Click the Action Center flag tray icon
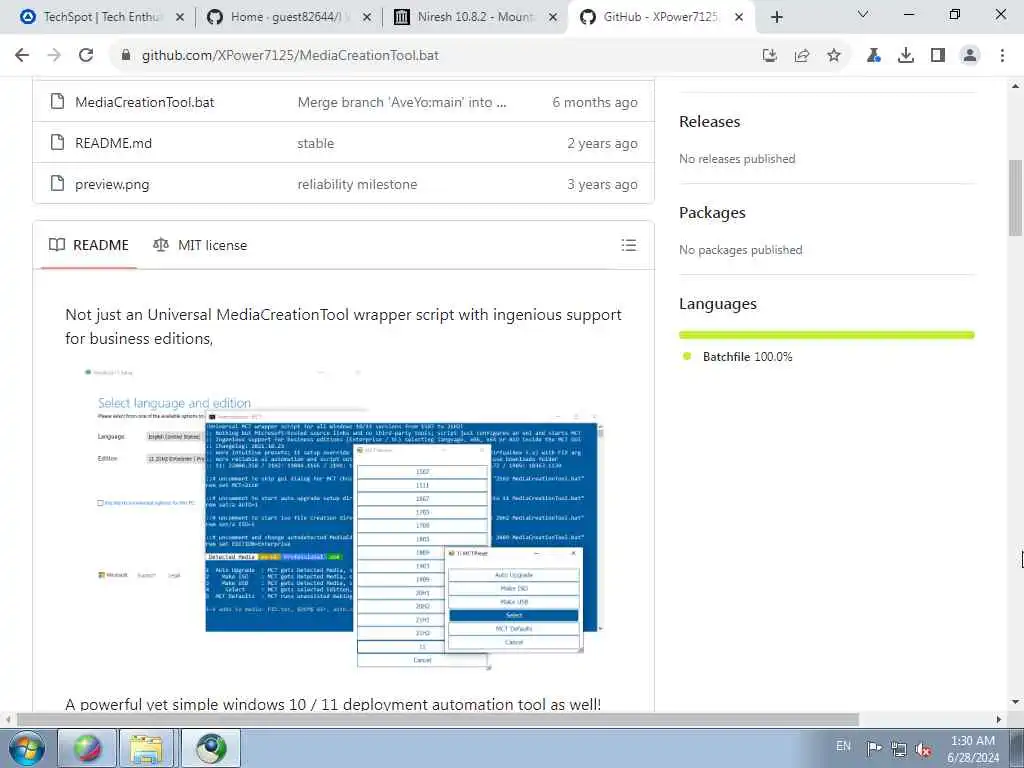The height and width of the screenshot is (768, 1024). pos(874,748)
